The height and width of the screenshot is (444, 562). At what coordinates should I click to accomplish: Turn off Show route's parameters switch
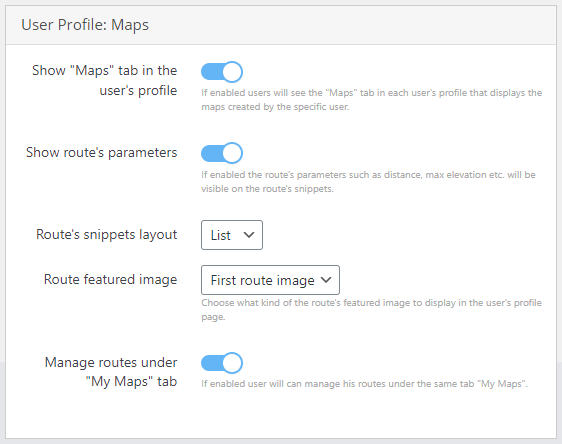[x=222, y=153]
